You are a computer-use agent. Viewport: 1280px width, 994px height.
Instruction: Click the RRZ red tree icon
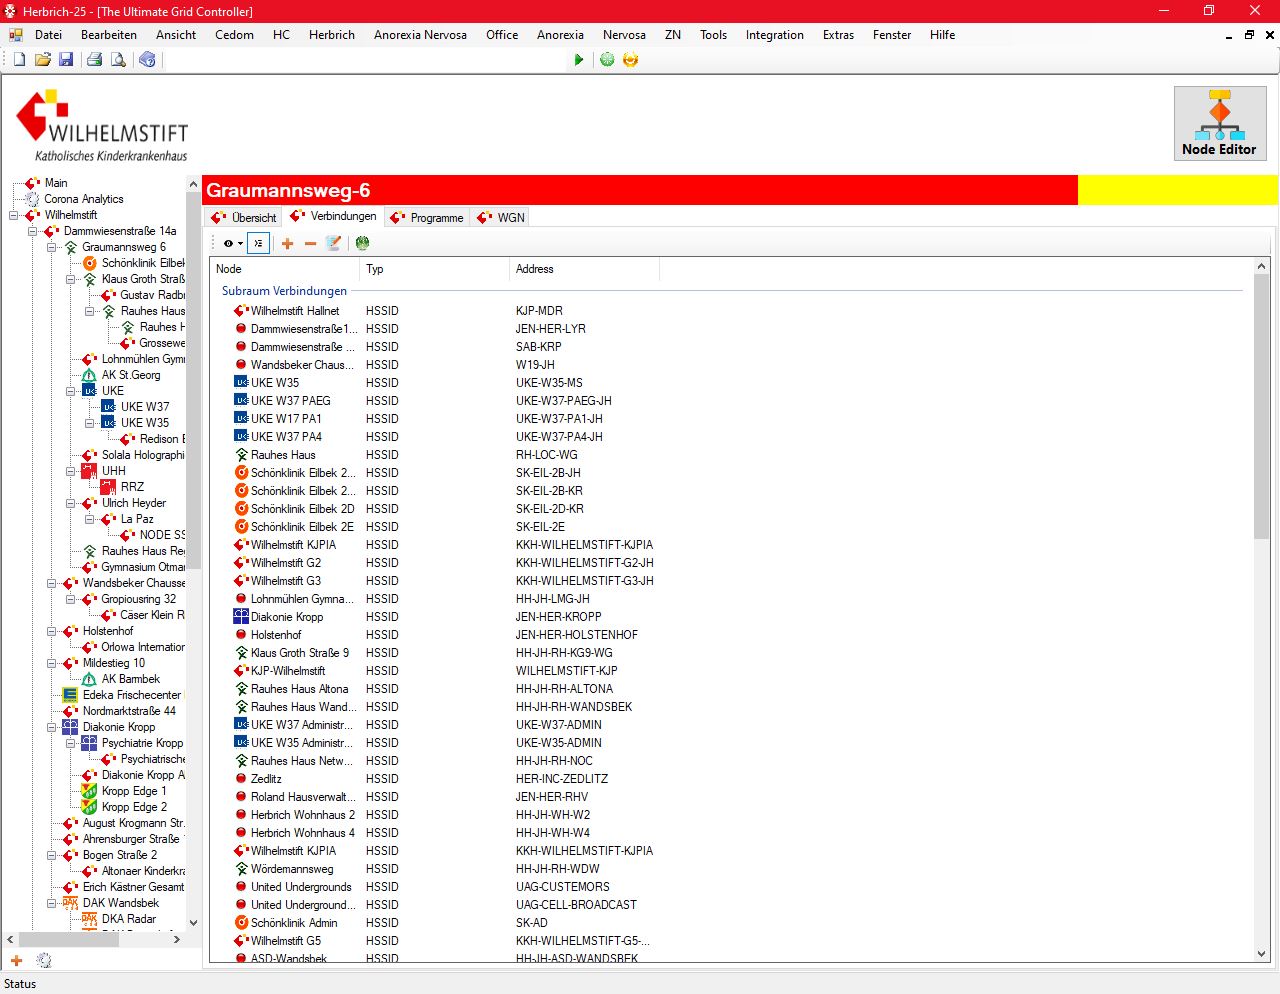coord(109,487)
